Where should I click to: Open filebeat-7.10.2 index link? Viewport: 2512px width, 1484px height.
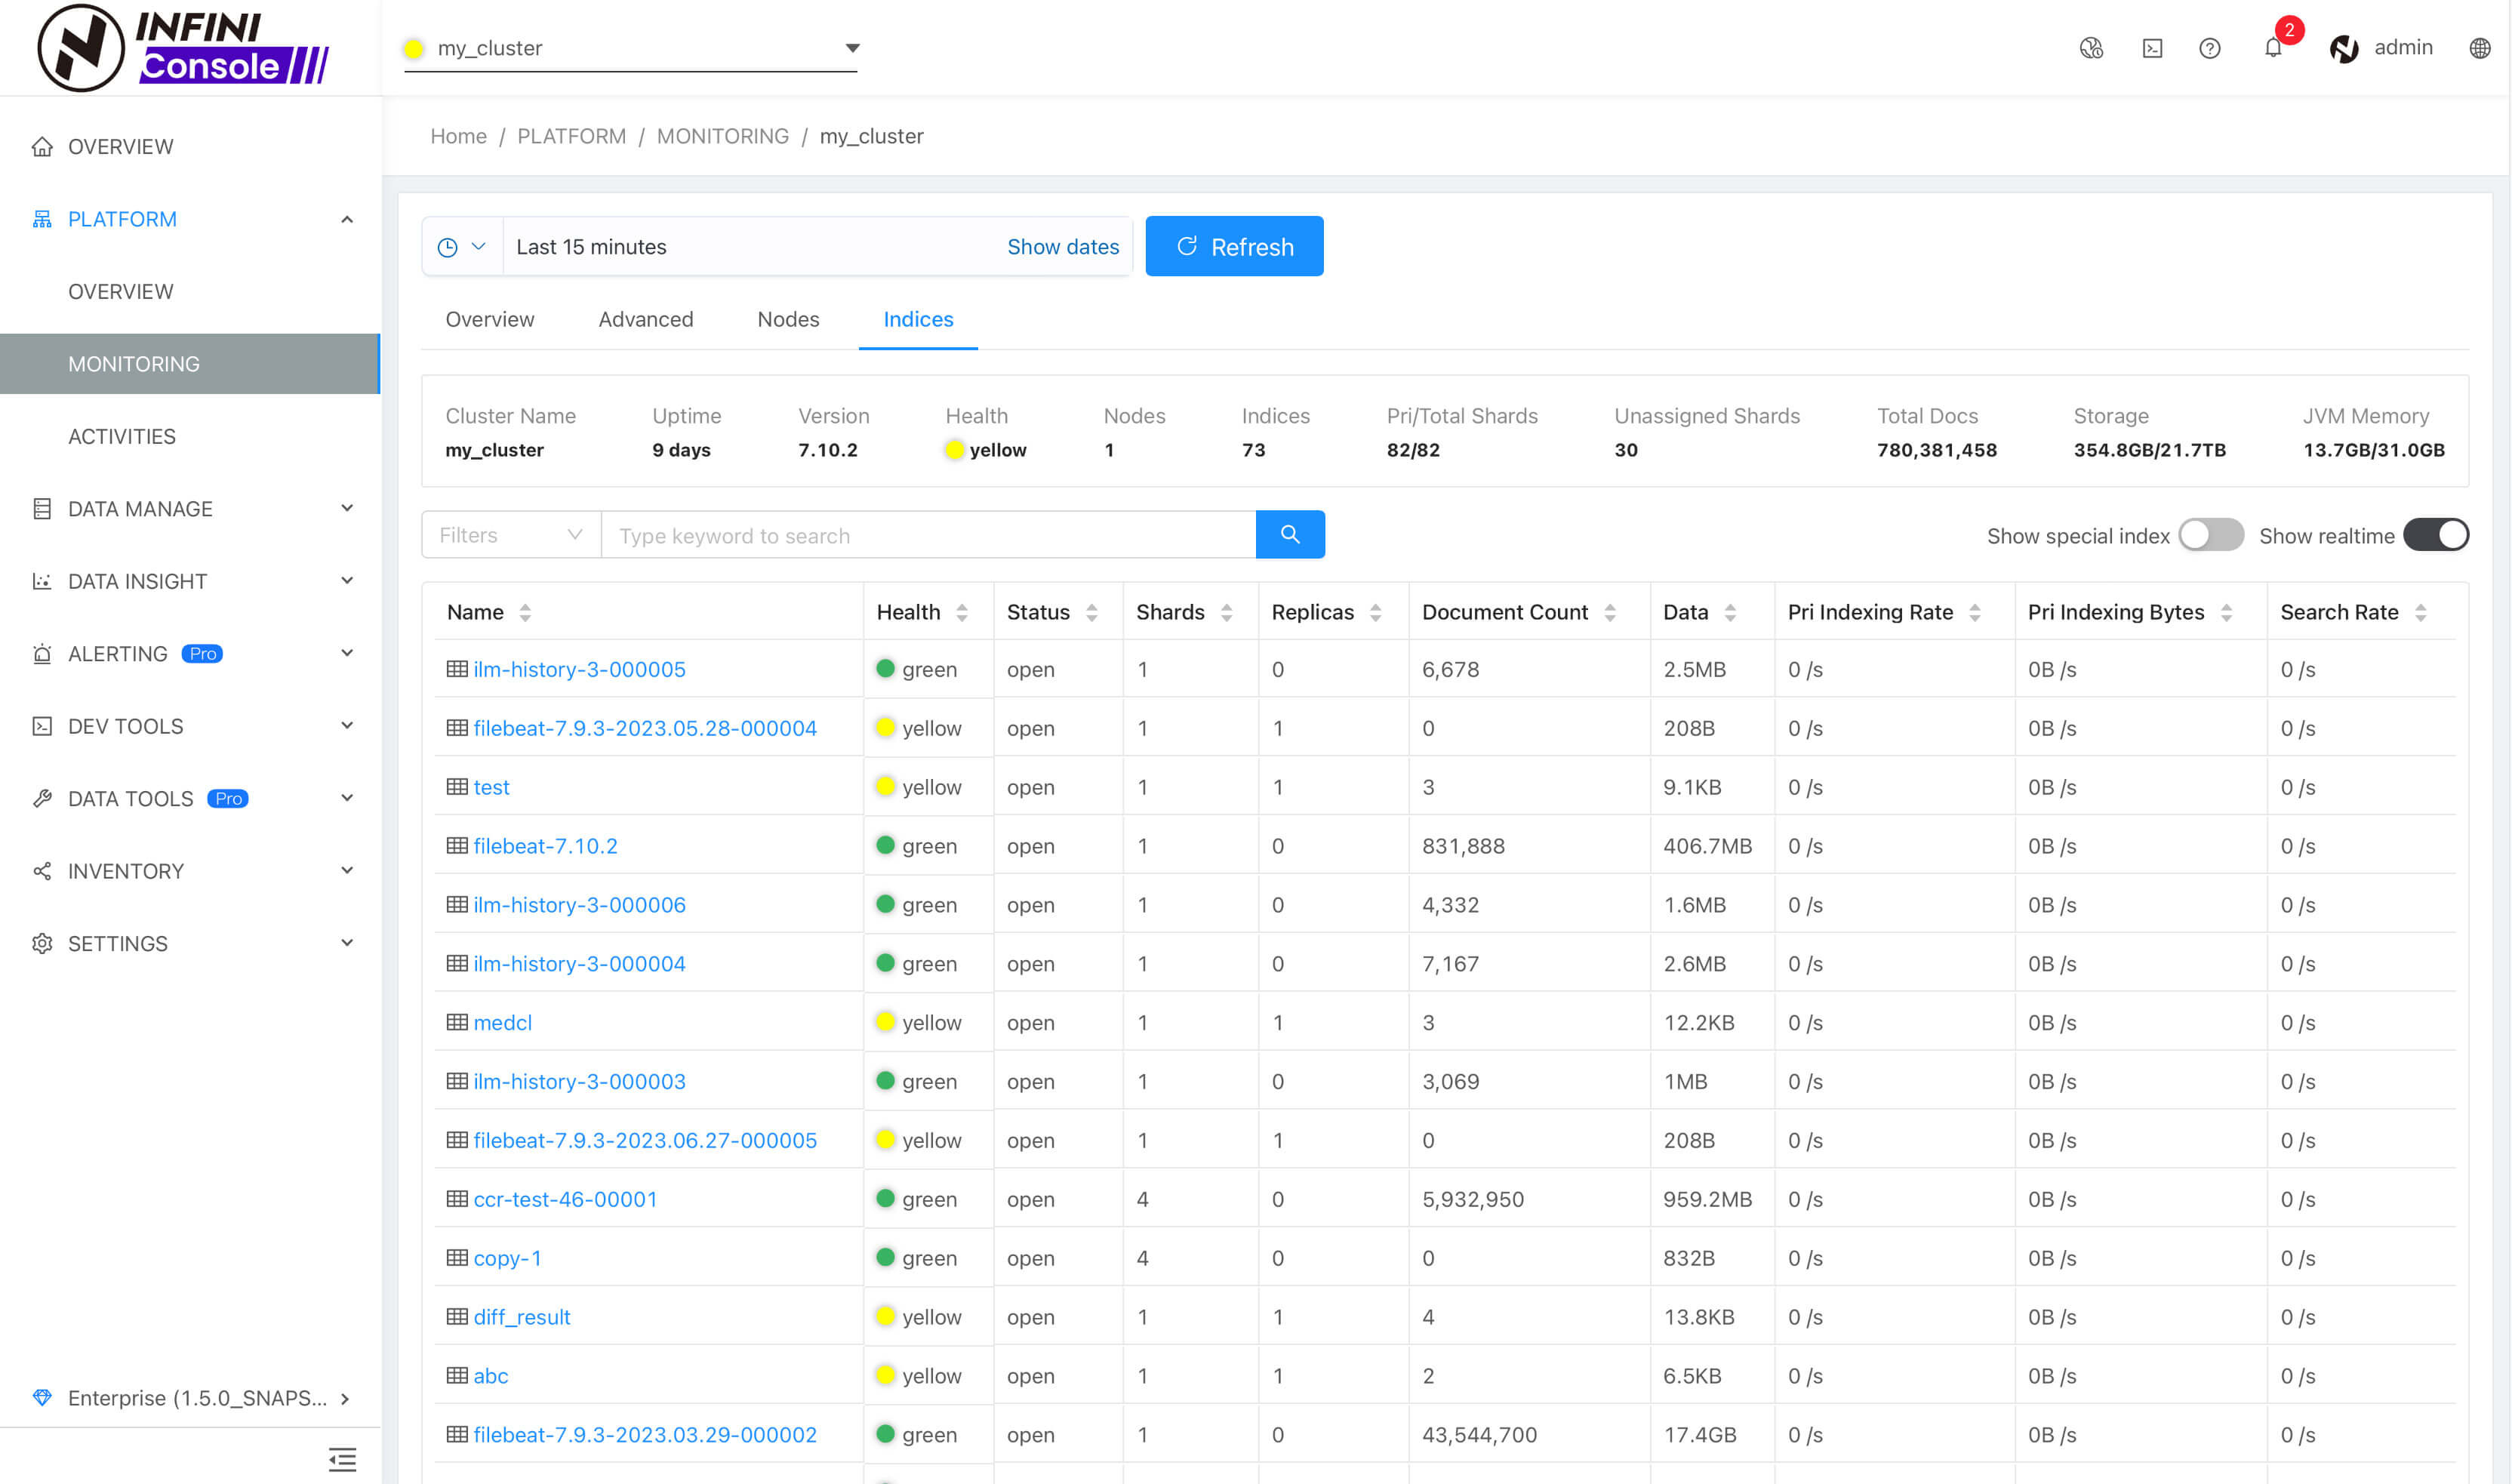(x=545, y=846)
